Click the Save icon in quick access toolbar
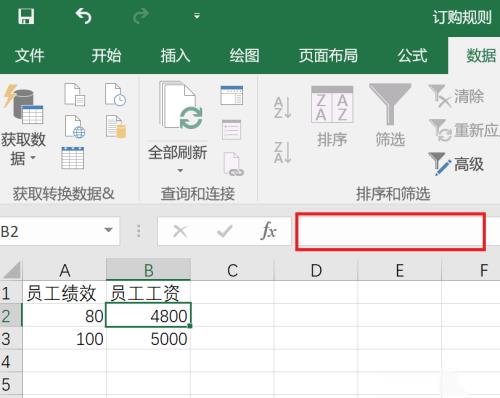The image size is (500, 398). [26, 16]
